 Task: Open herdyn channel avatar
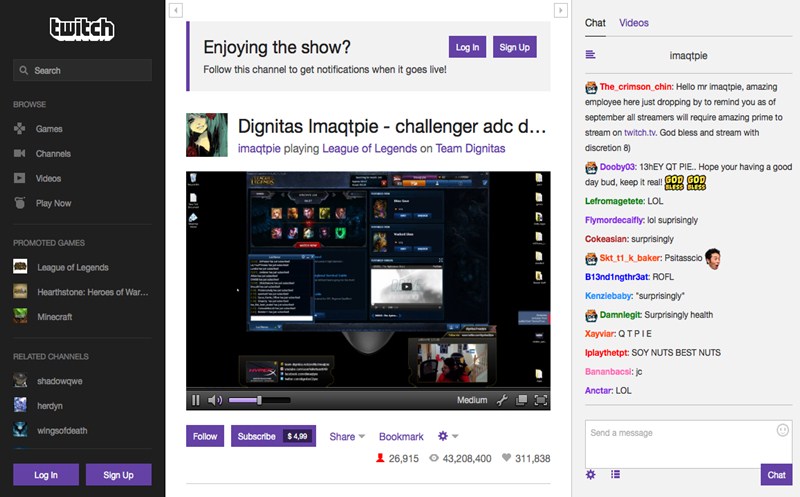[20, 405]
